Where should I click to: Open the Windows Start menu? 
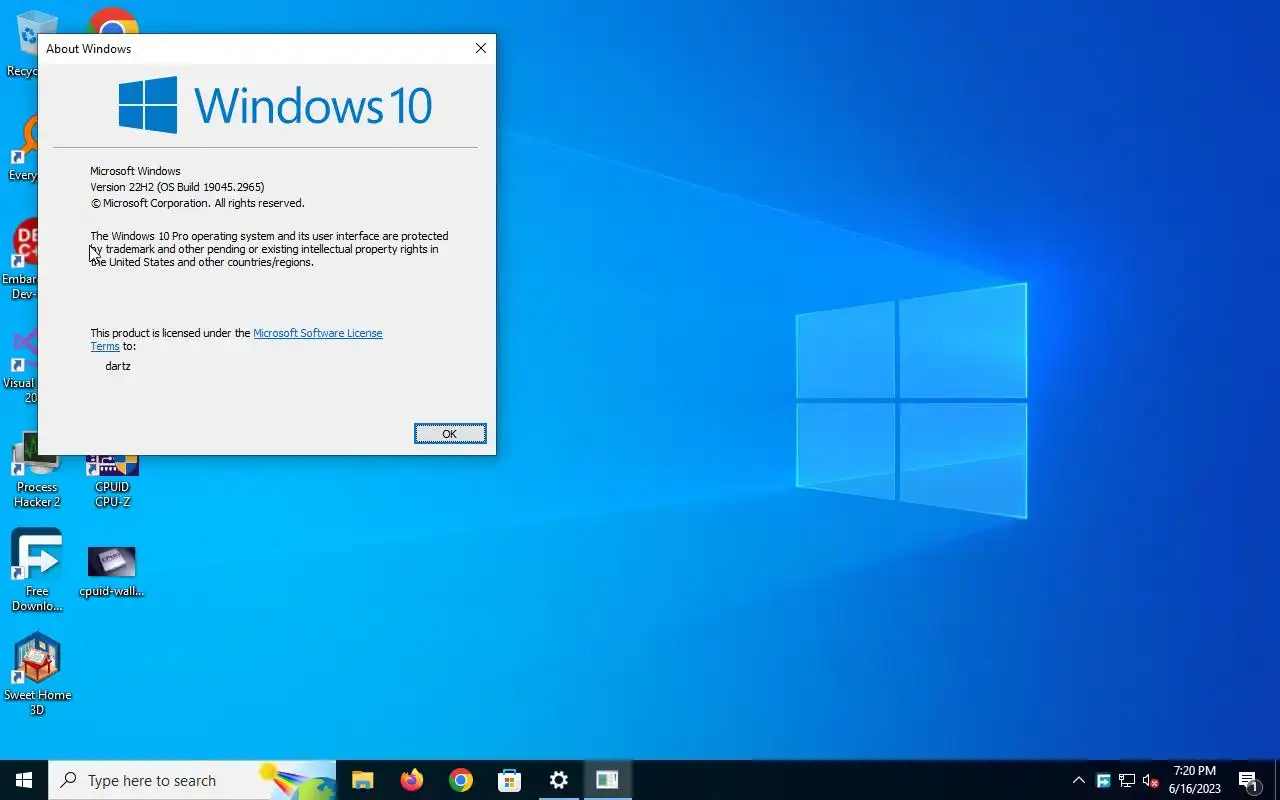[24, 780]
